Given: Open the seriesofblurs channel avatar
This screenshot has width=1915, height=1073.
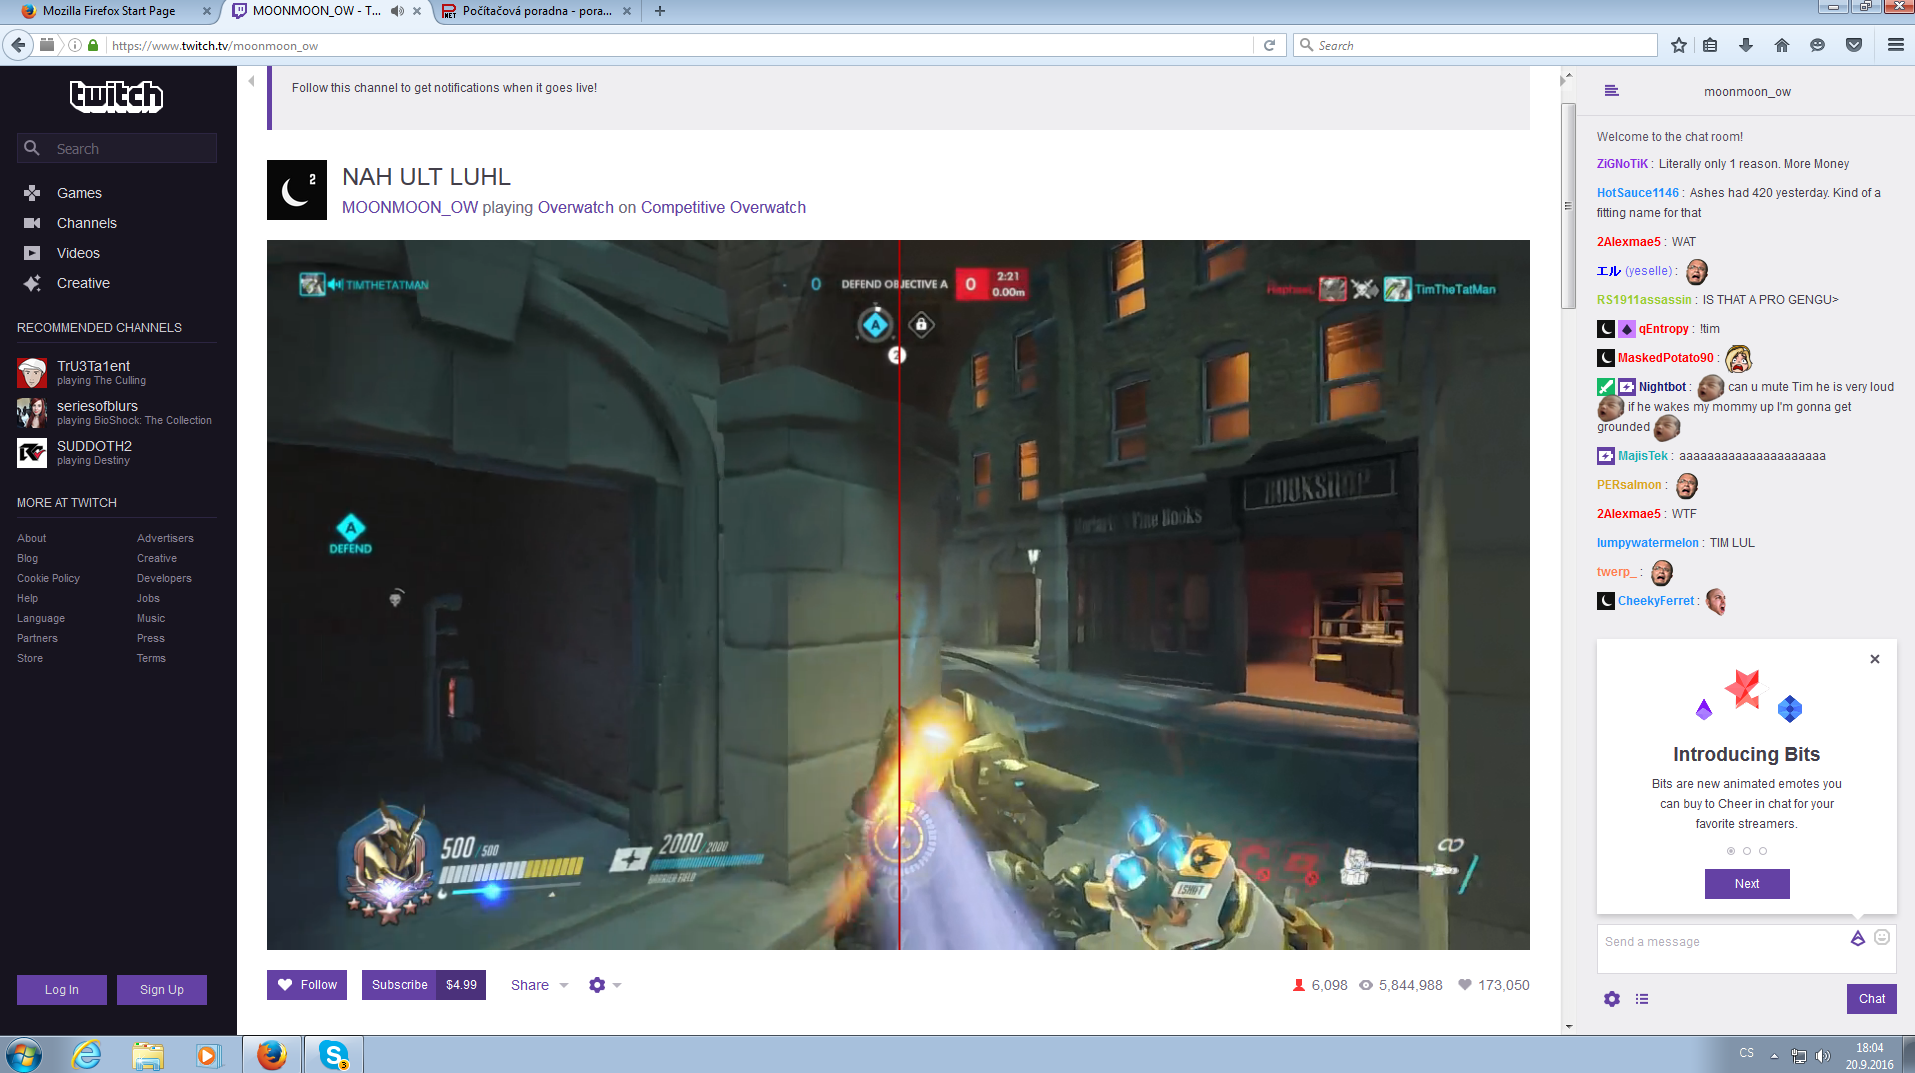Looking at the screenshot, I should click(x=32, y=413).
